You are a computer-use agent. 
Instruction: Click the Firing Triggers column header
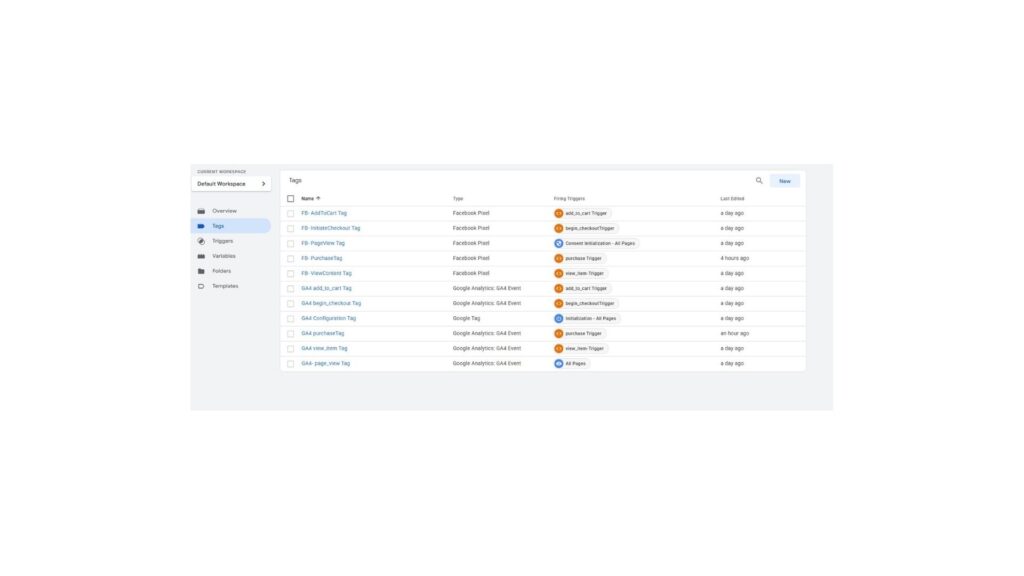click(x=569, y=199)
